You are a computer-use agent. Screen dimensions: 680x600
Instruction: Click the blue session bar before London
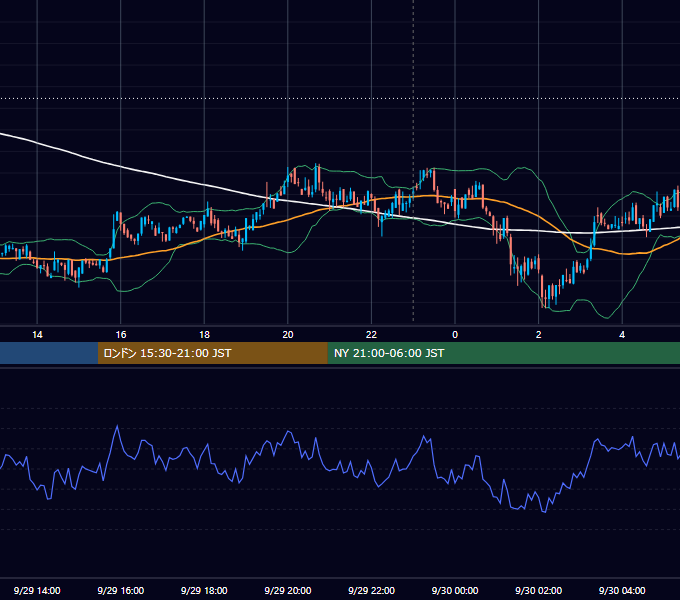point(49,353)
